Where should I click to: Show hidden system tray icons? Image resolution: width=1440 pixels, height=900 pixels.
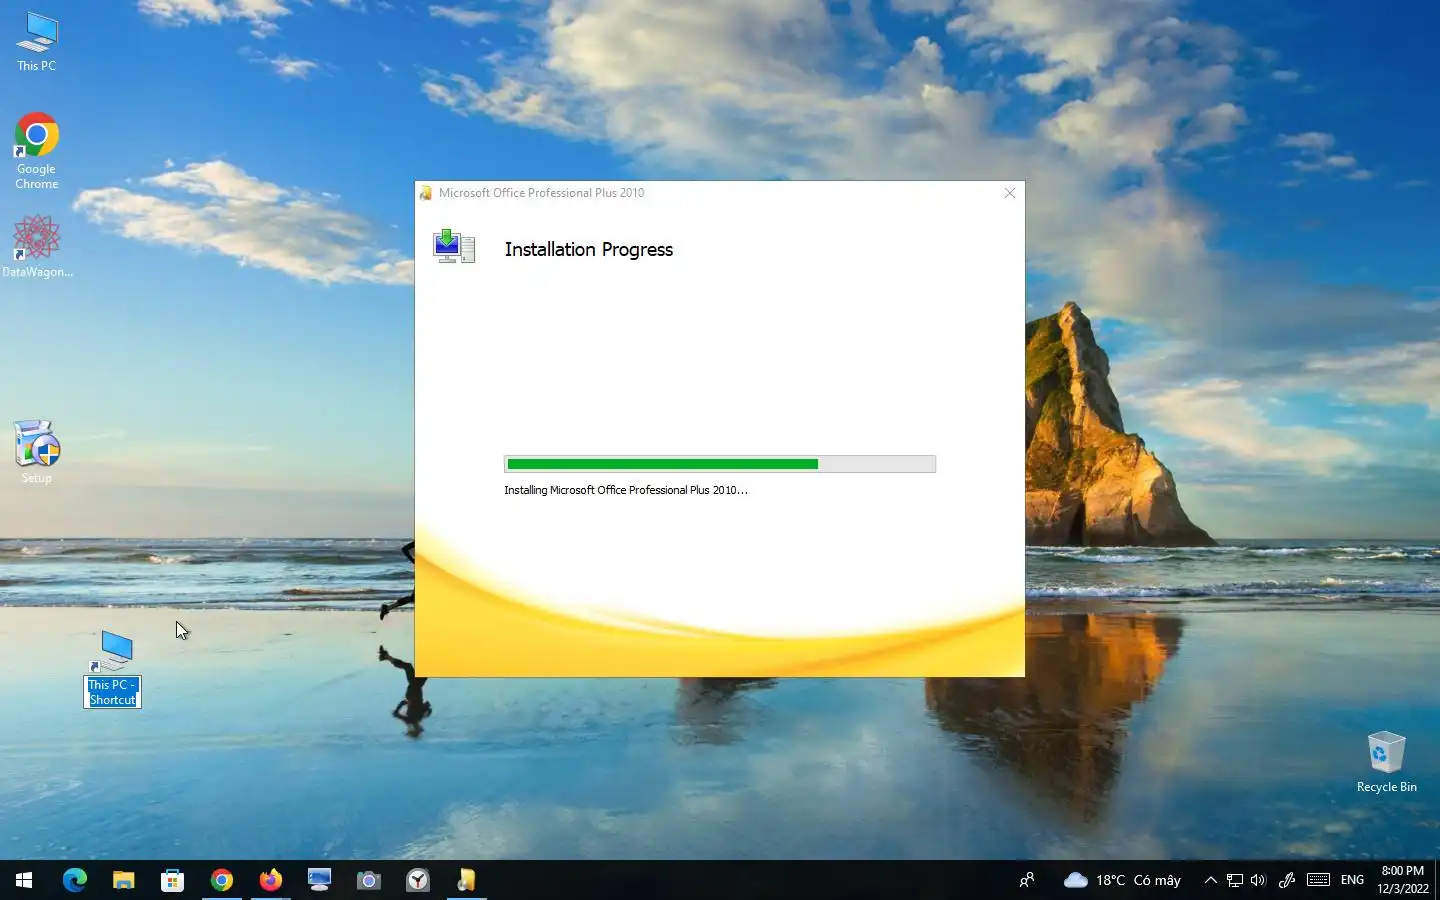click(1210, 880)
